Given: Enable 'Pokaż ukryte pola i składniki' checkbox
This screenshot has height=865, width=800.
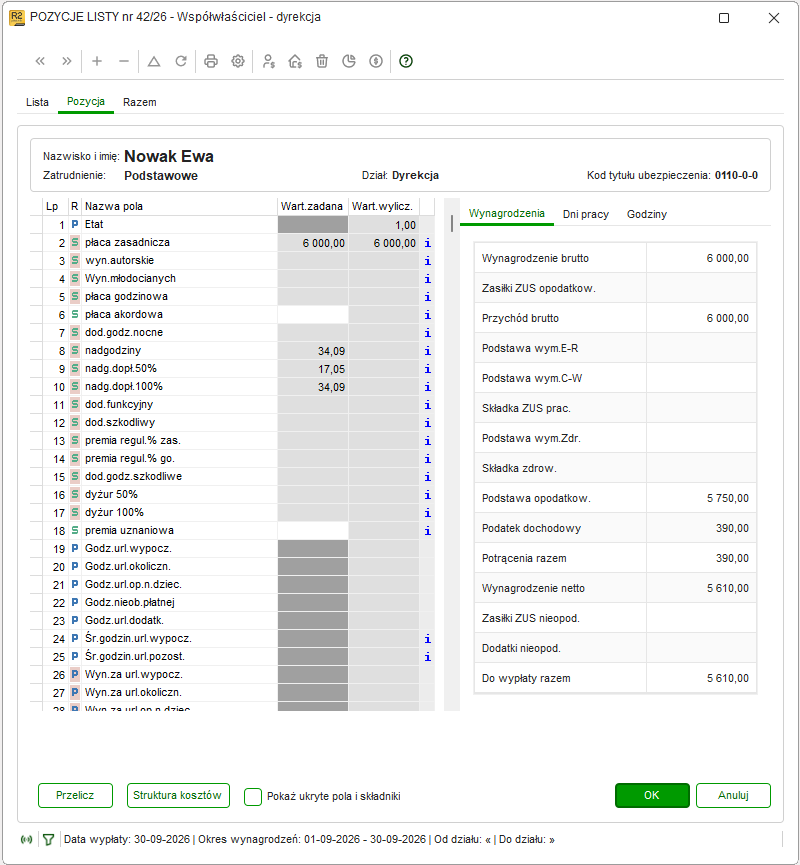Looking at the screenshot, I should 253,797.
